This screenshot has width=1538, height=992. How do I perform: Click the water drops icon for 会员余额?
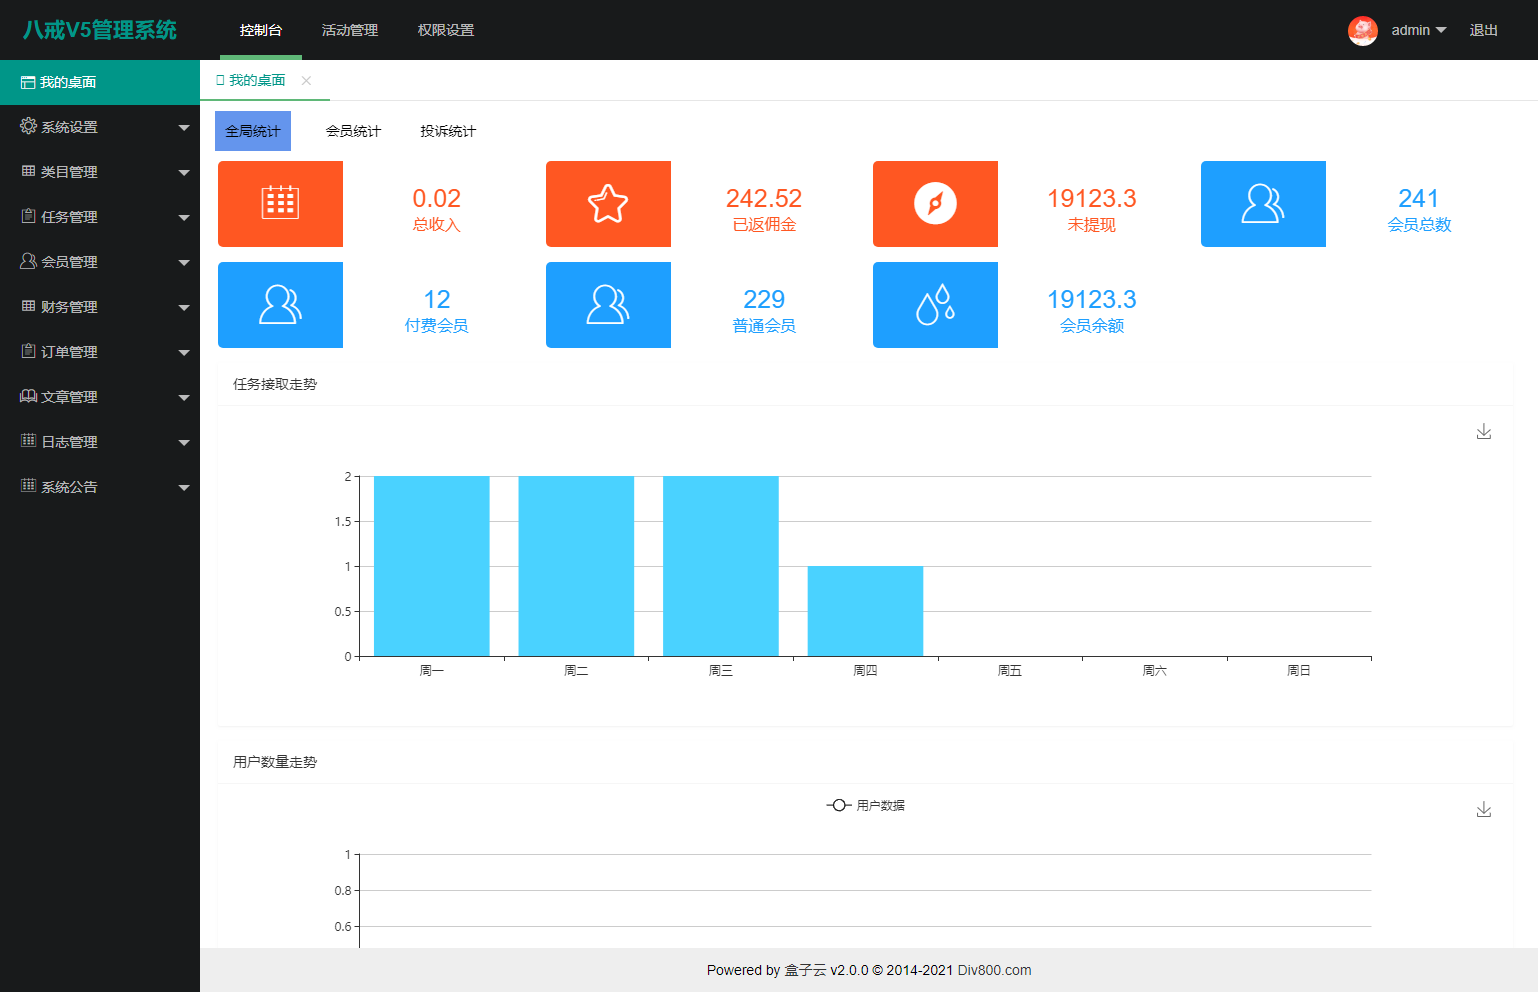pyautogui.click(x=935, y=305)
